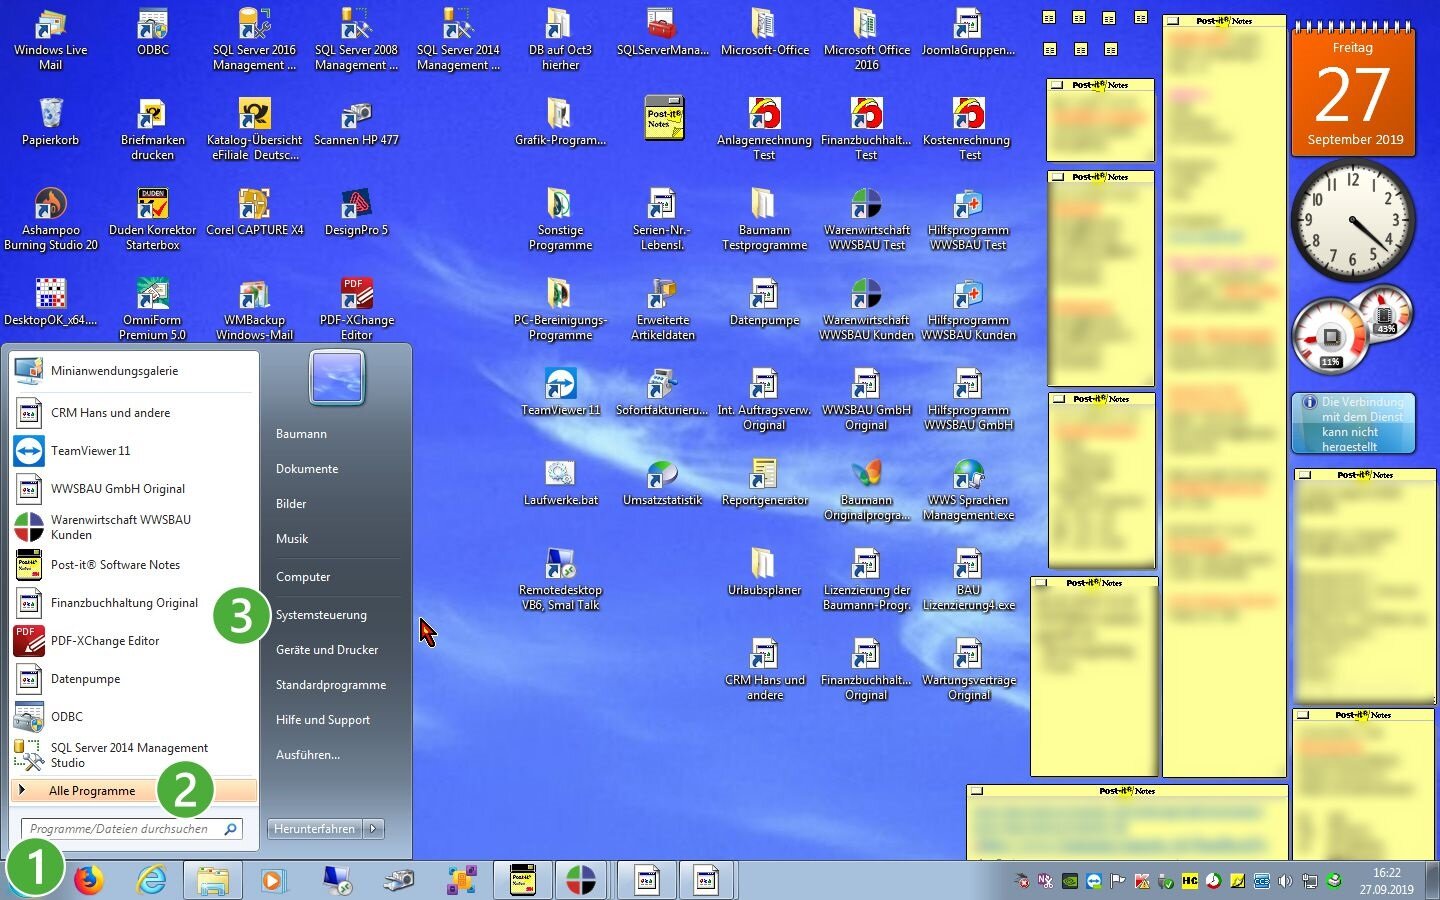Viewport: 1440px width, 900px height.
Task: Open Remotedesktop VB6, Smal Talk icon
Action: pyautogui.click(x=560, y=580)
